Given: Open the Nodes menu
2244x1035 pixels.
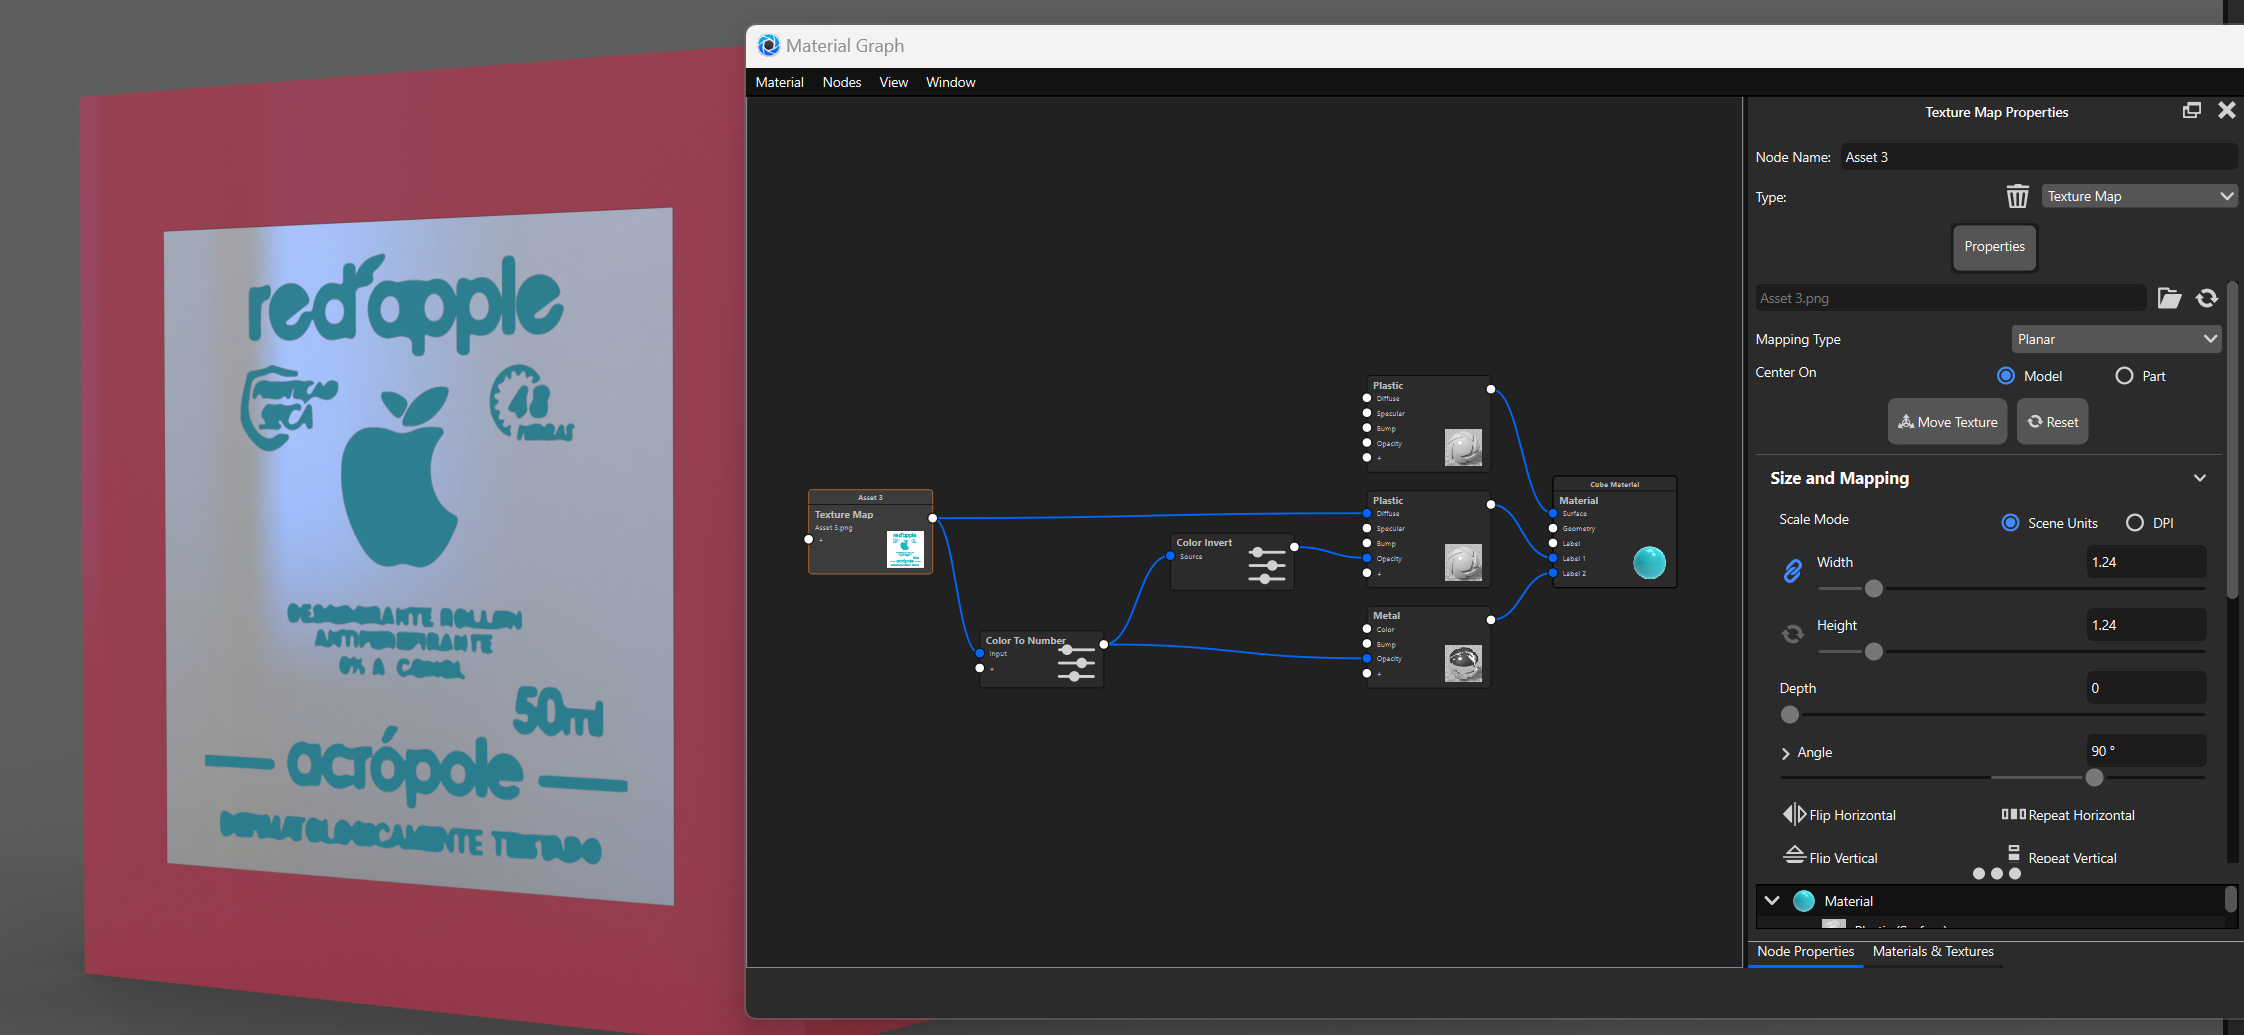Looking at the screenshot, I should (x=841, y=82).
